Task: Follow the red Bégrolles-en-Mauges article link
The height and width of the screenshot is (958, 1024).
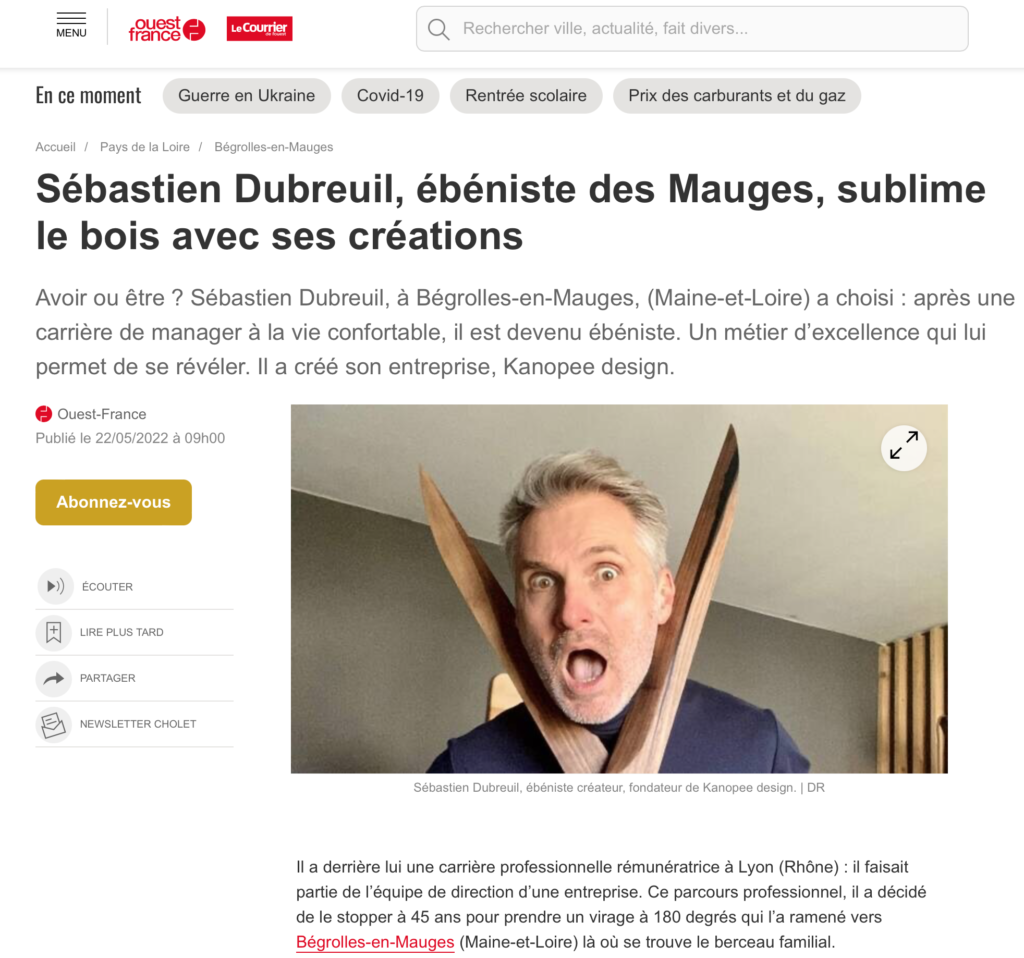Action: coord(375,942)
